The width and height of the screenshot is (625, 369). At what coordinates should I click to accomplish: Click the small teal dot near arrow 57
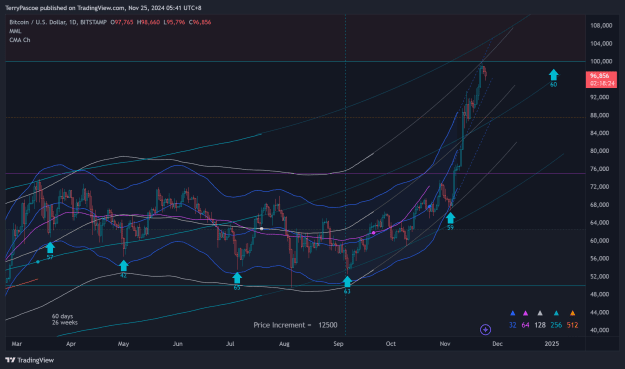[38, 262]
